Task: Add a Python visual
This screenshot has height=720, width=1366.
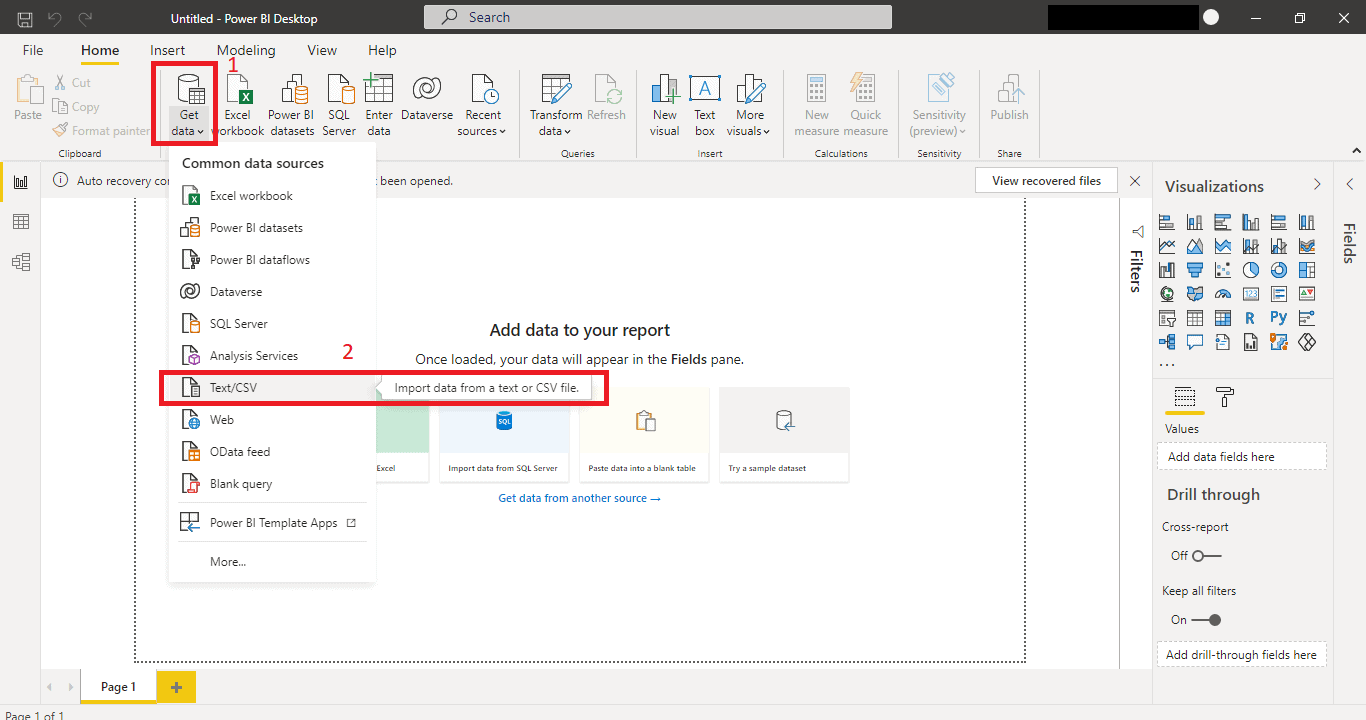Action: [x=1279, y=317]
